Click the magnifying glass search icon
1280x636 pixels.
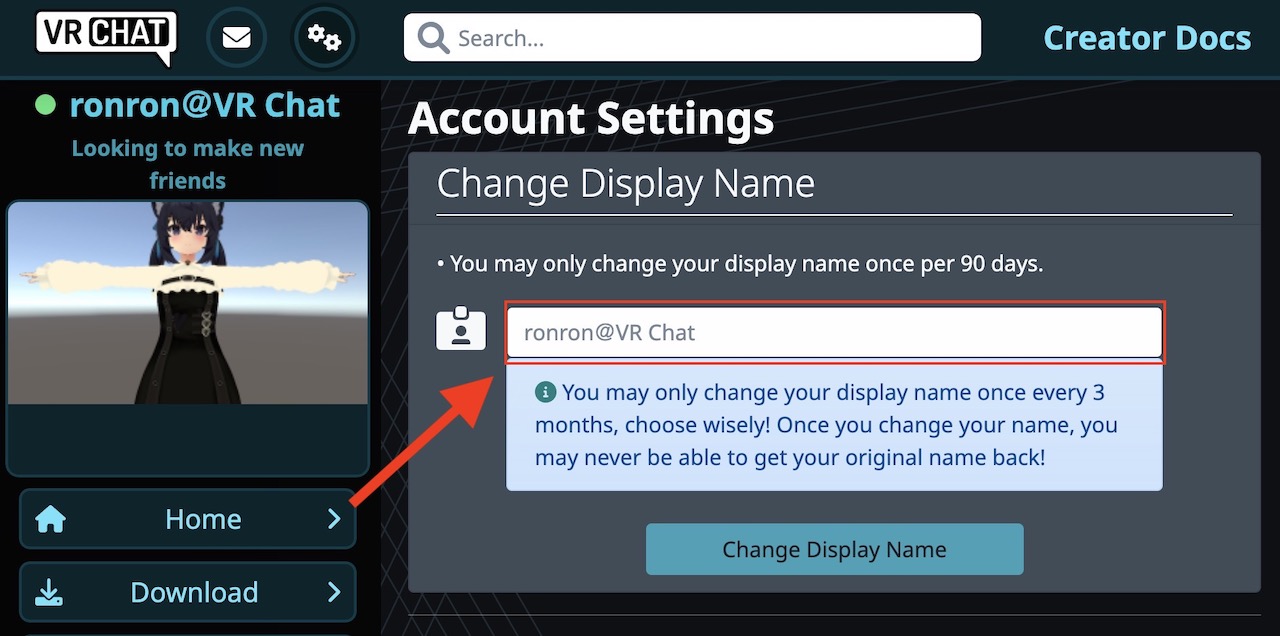click(x=434, y=38)
